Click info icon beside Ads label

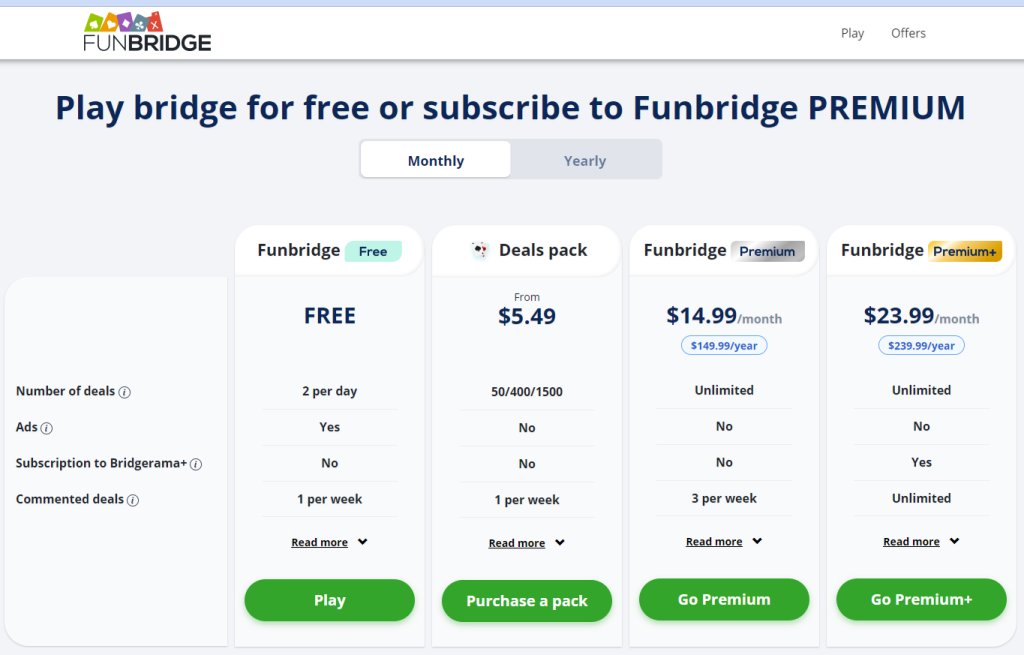pos(46,428)
